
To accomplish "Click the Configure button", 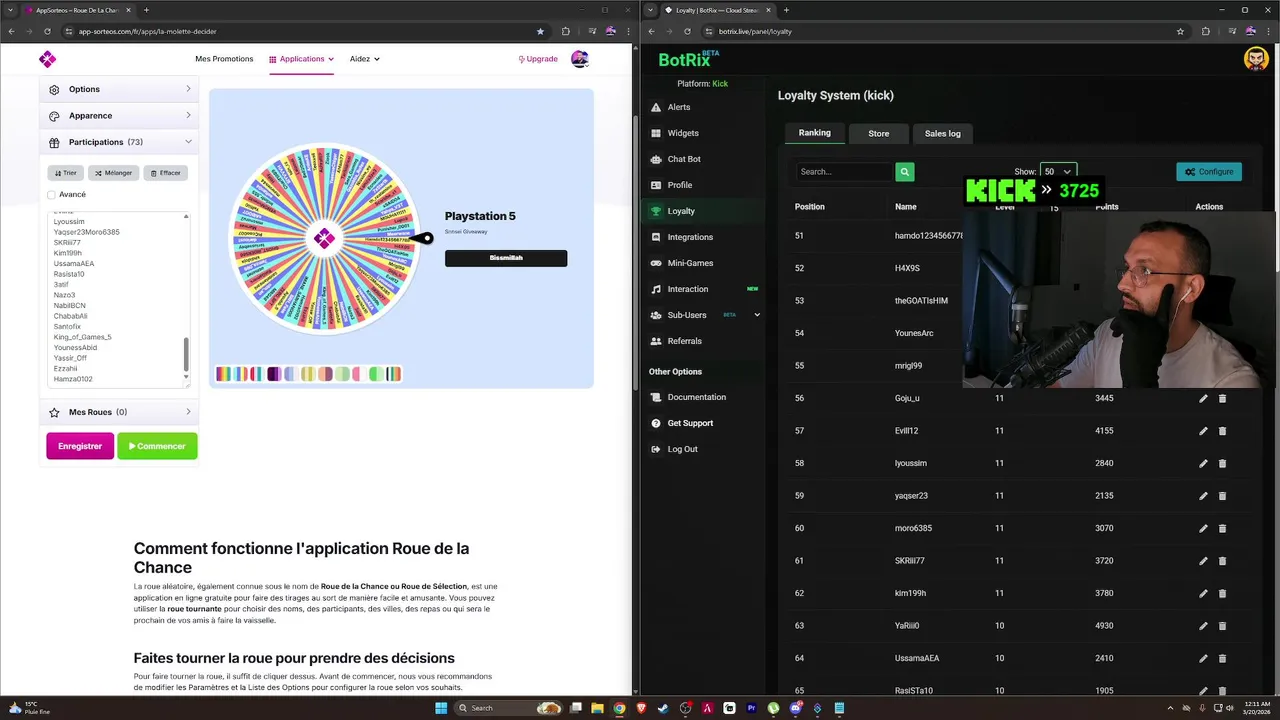I will tap(1209, 172).
